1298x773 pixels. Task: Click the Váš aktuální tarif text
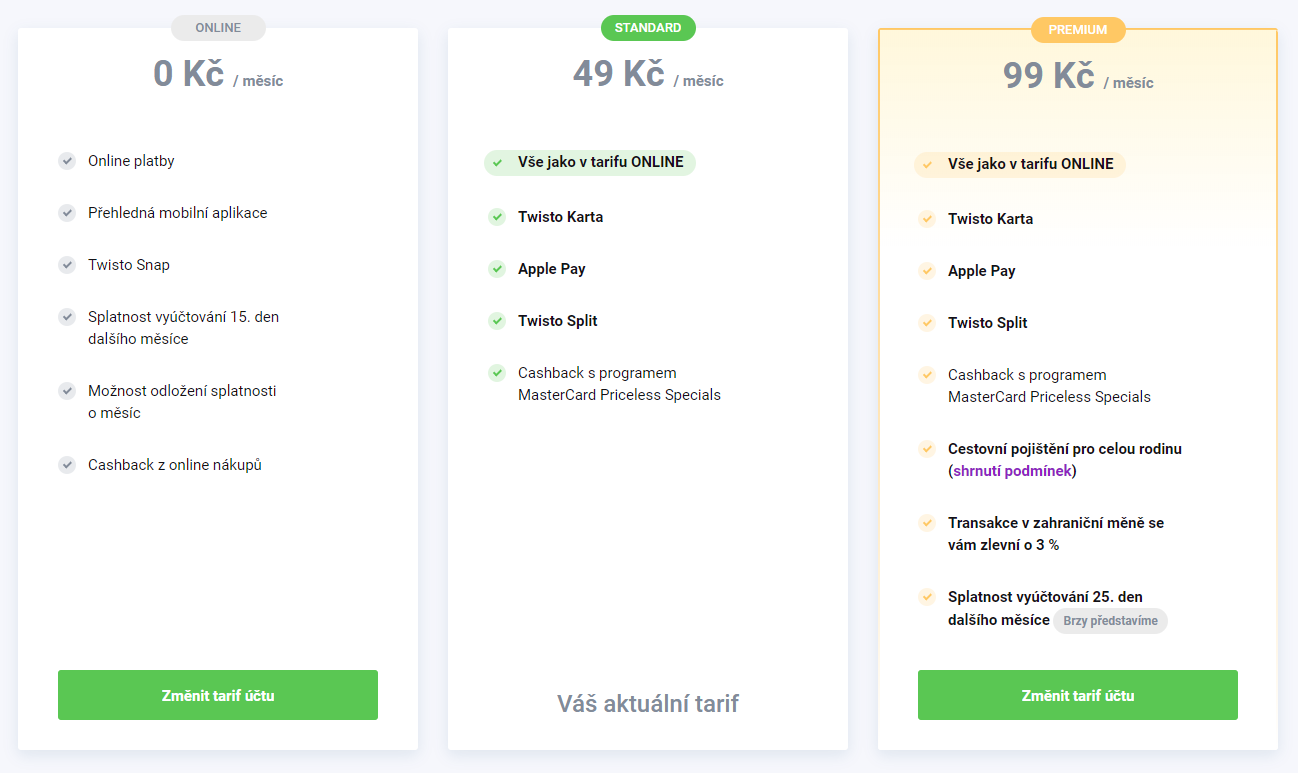[648, 703]
